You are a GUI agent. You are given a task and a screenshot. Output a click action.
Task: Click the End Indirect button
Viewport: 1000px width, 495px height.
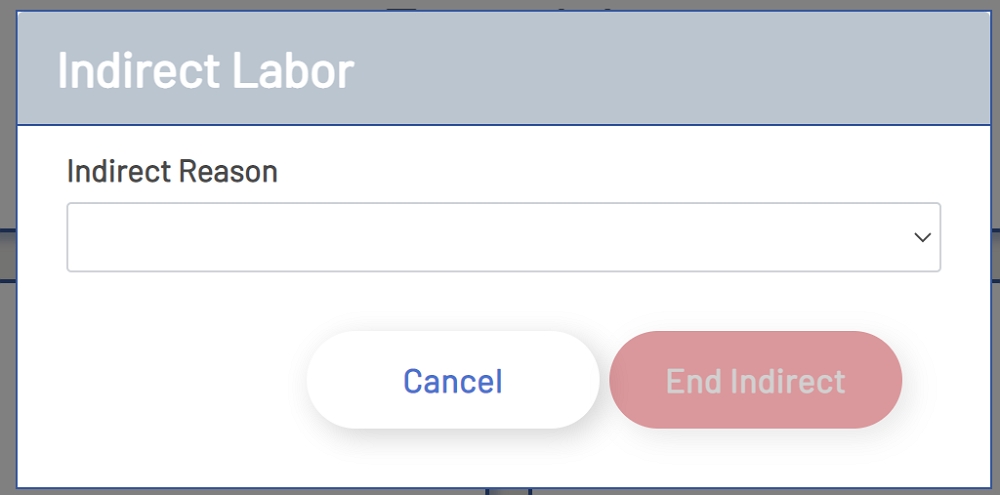[x=755, y=381]
